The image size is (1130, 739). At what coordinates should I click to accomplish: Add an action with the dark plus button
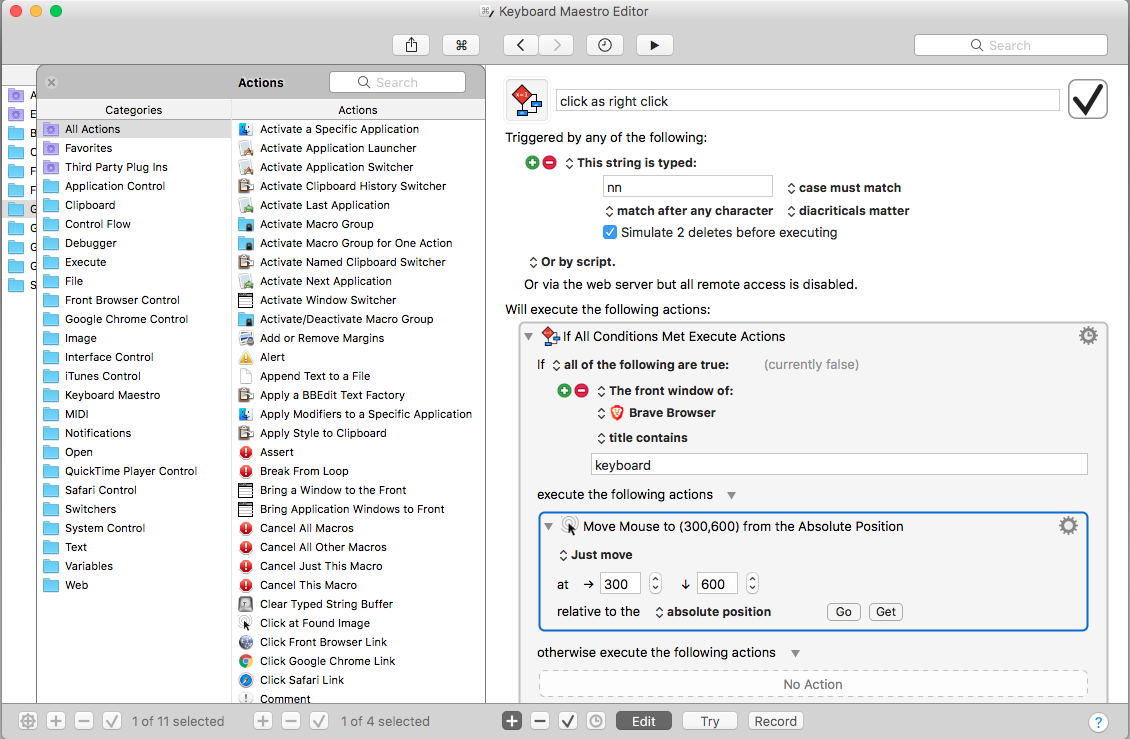[x=512, y=721]
